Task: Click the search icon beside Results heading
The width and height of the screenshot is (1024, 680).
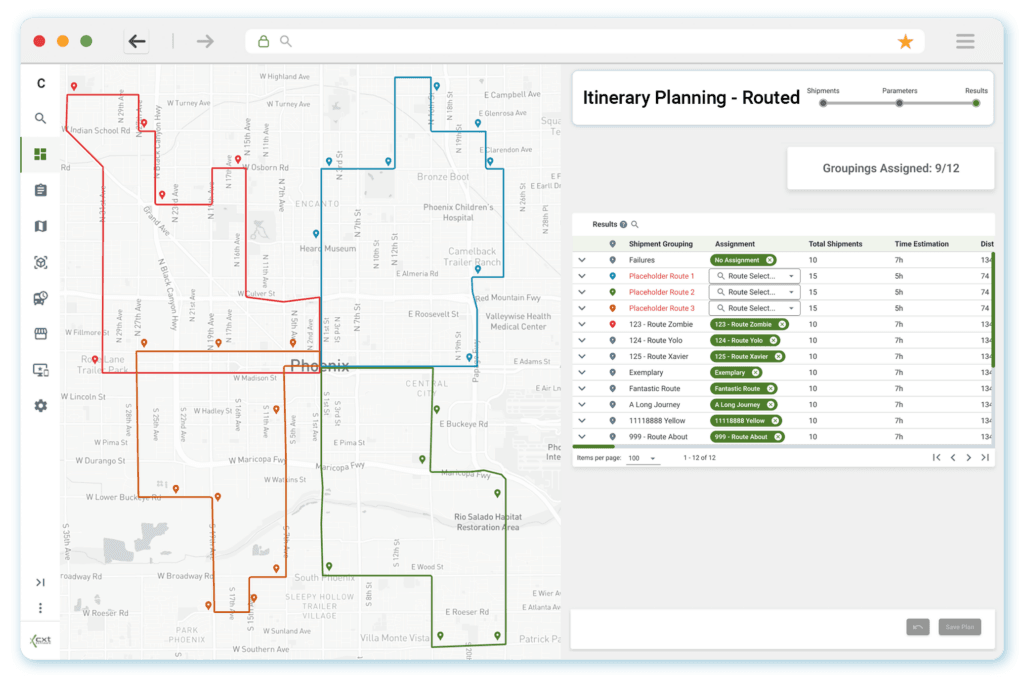Action: 634,225
